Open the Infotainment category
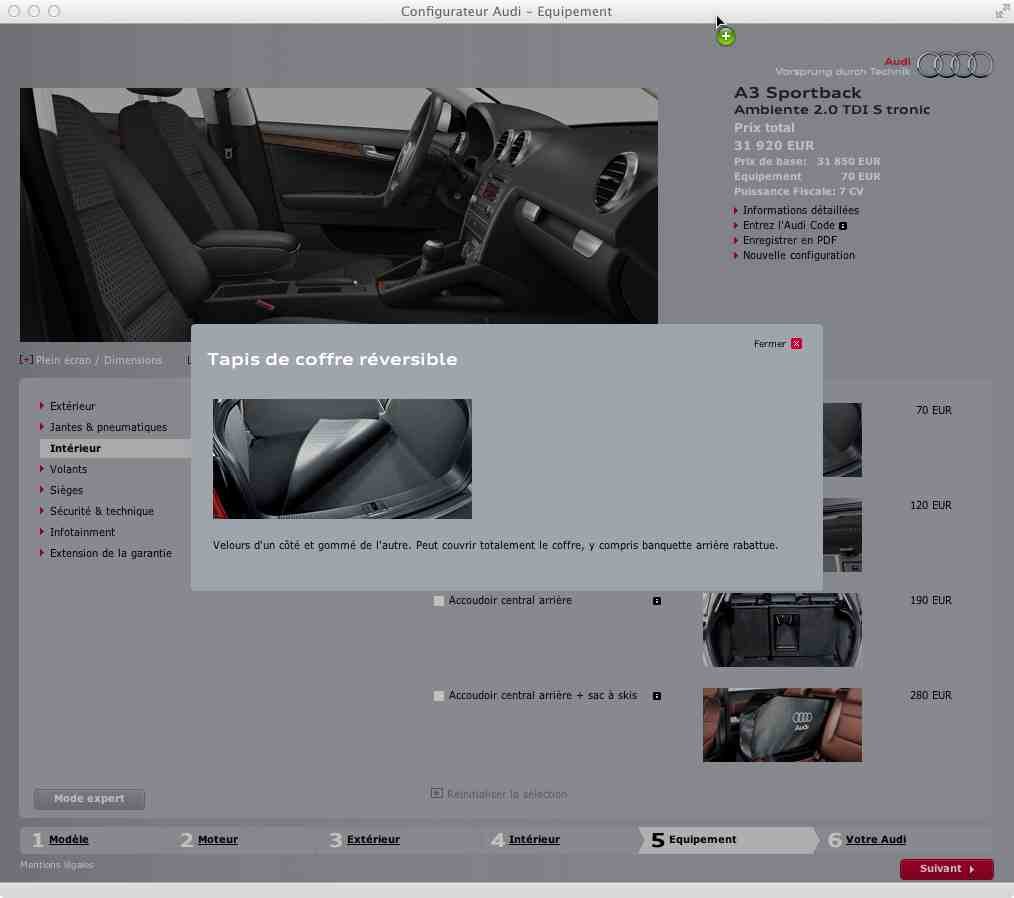Viewport: 1014px width, 898px height. (82, 532)
